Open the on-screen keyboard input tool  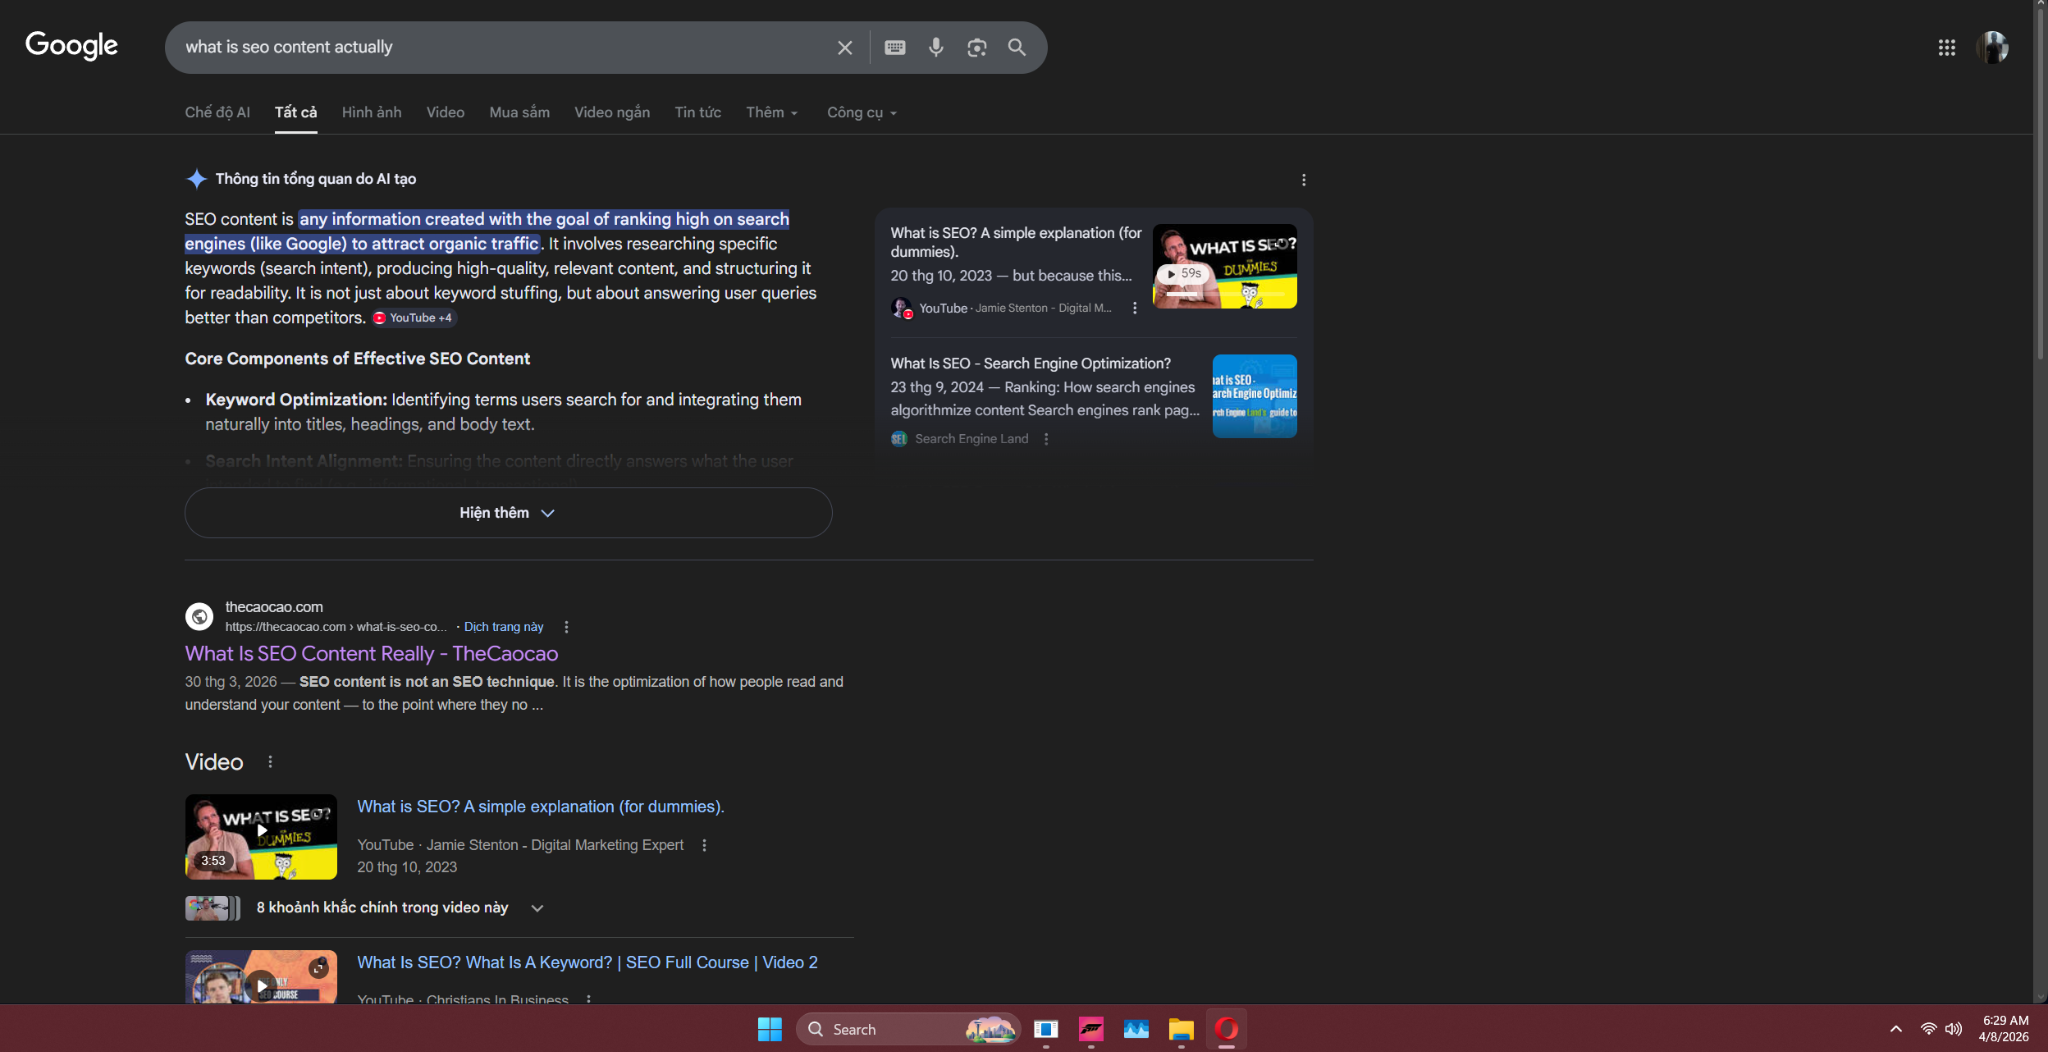pyautogui.click(x=895, y=47)
